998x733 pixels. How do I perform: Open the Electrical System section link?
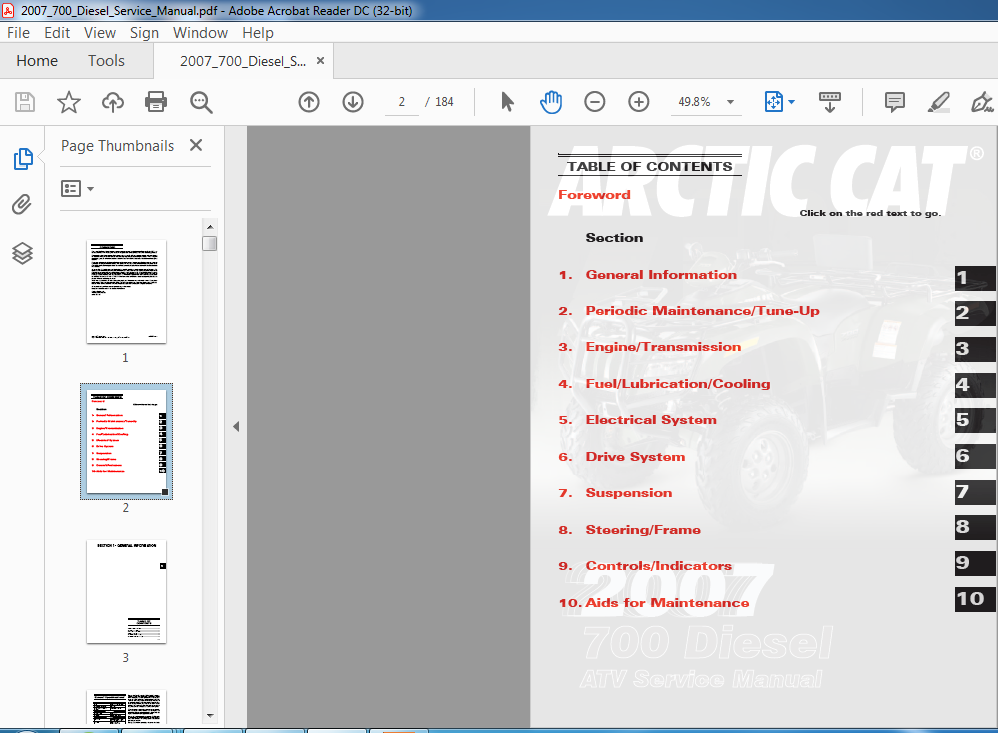[651, 420]
